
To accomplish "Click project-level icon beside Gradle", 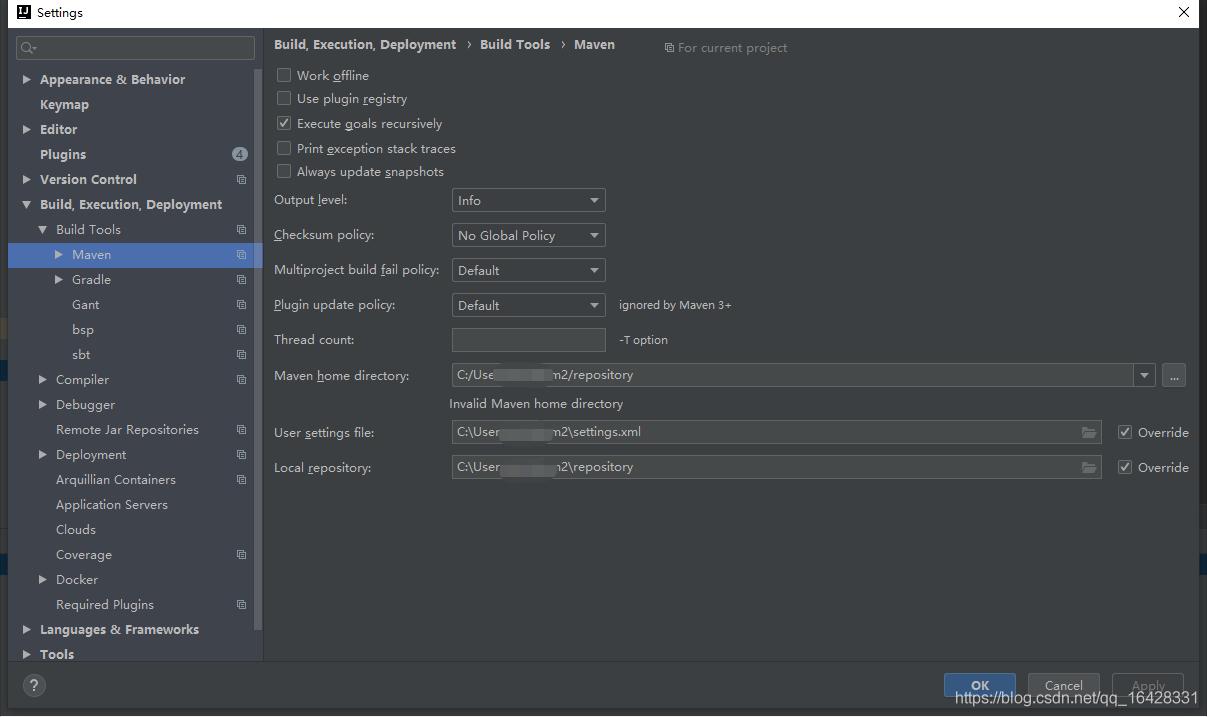I will (241, 280).
